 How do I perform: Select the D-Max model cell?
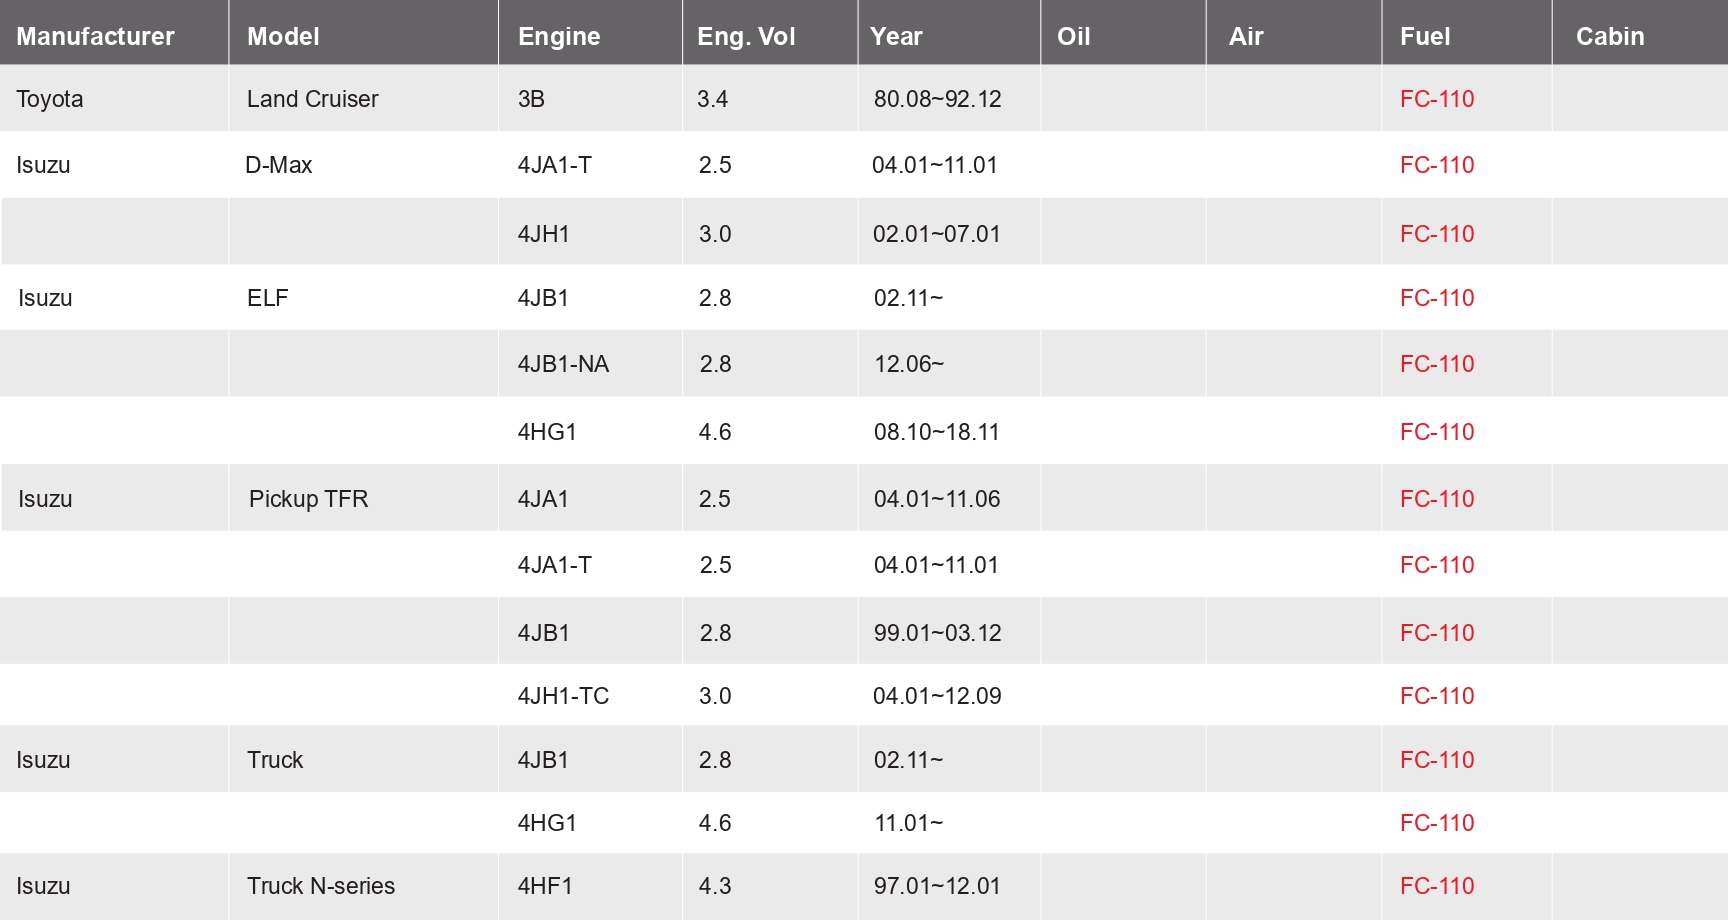tap(278, 165)
